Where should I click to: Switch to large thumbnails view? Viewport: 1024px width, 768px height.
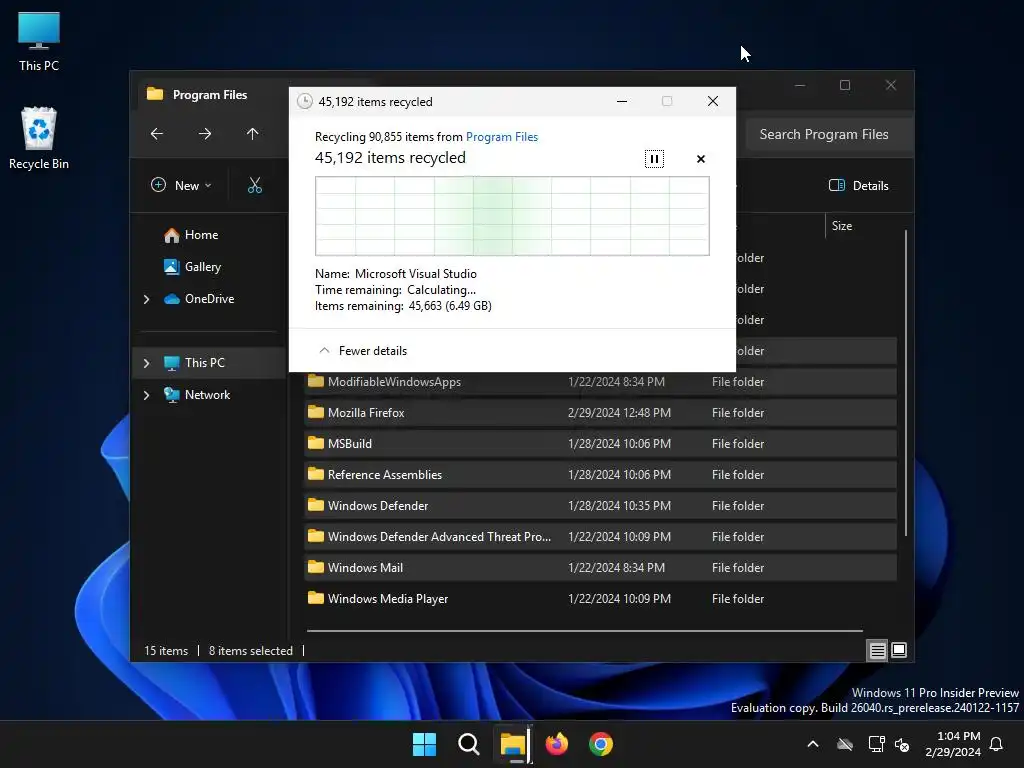(x=899, y=650)
